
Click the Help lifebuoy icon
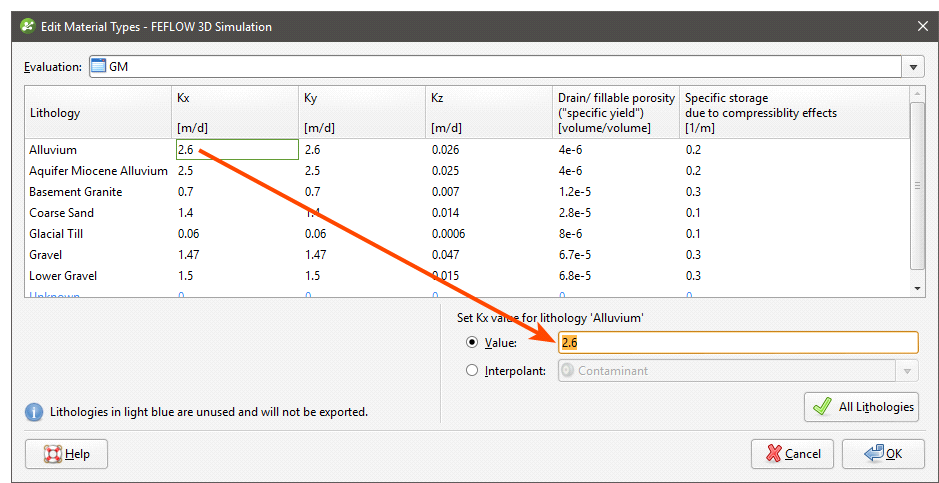click(53, 454)
